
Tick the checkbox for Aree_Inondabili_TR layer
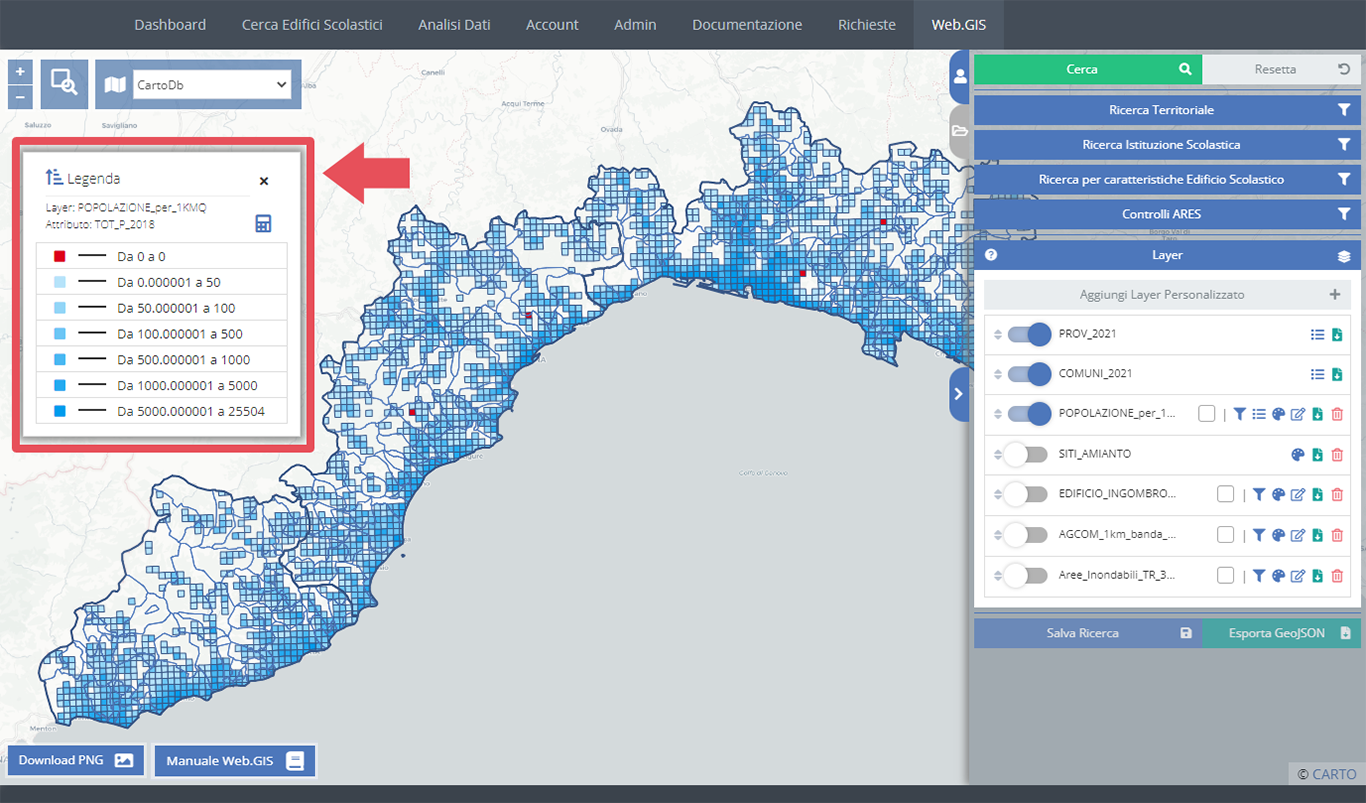pos(1226,575)
